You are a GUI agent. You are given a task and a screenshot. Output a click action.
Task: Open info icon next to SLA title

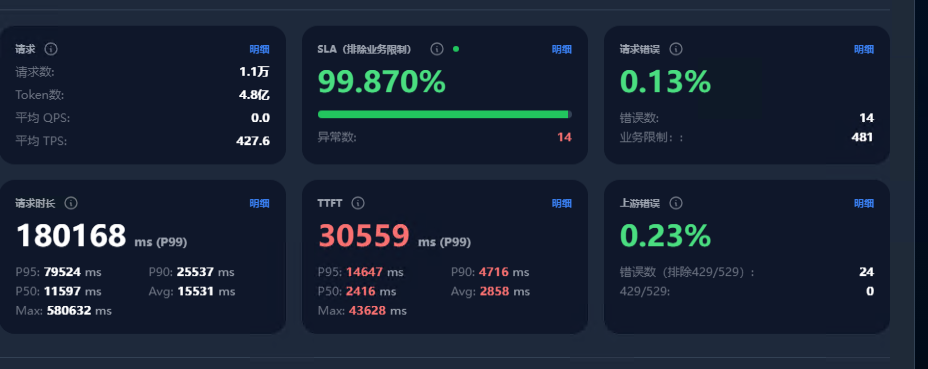(437, 49)
